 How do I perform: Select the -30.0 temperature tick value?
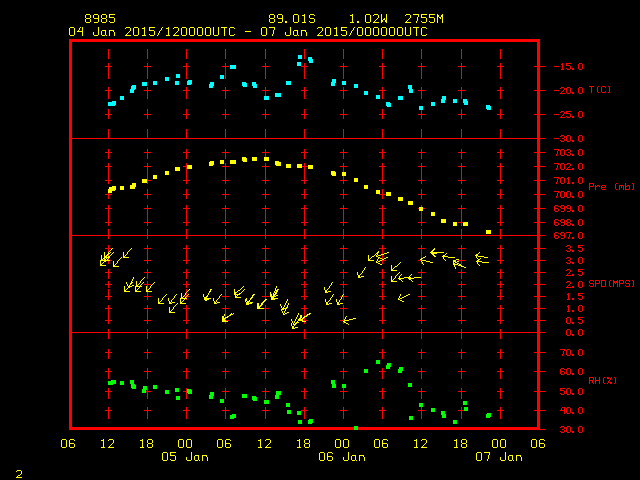[568, 139]
